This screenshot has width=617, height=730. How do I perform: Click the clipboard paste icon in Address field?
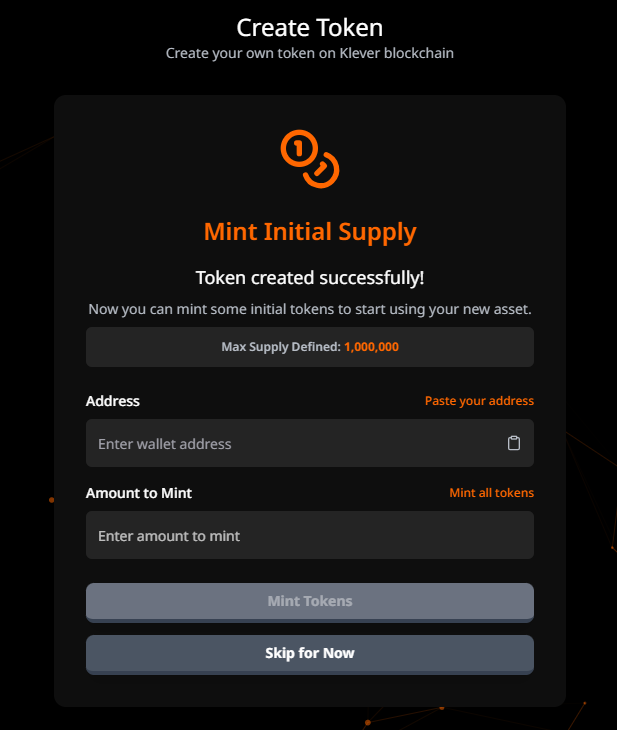pos(514,443)
